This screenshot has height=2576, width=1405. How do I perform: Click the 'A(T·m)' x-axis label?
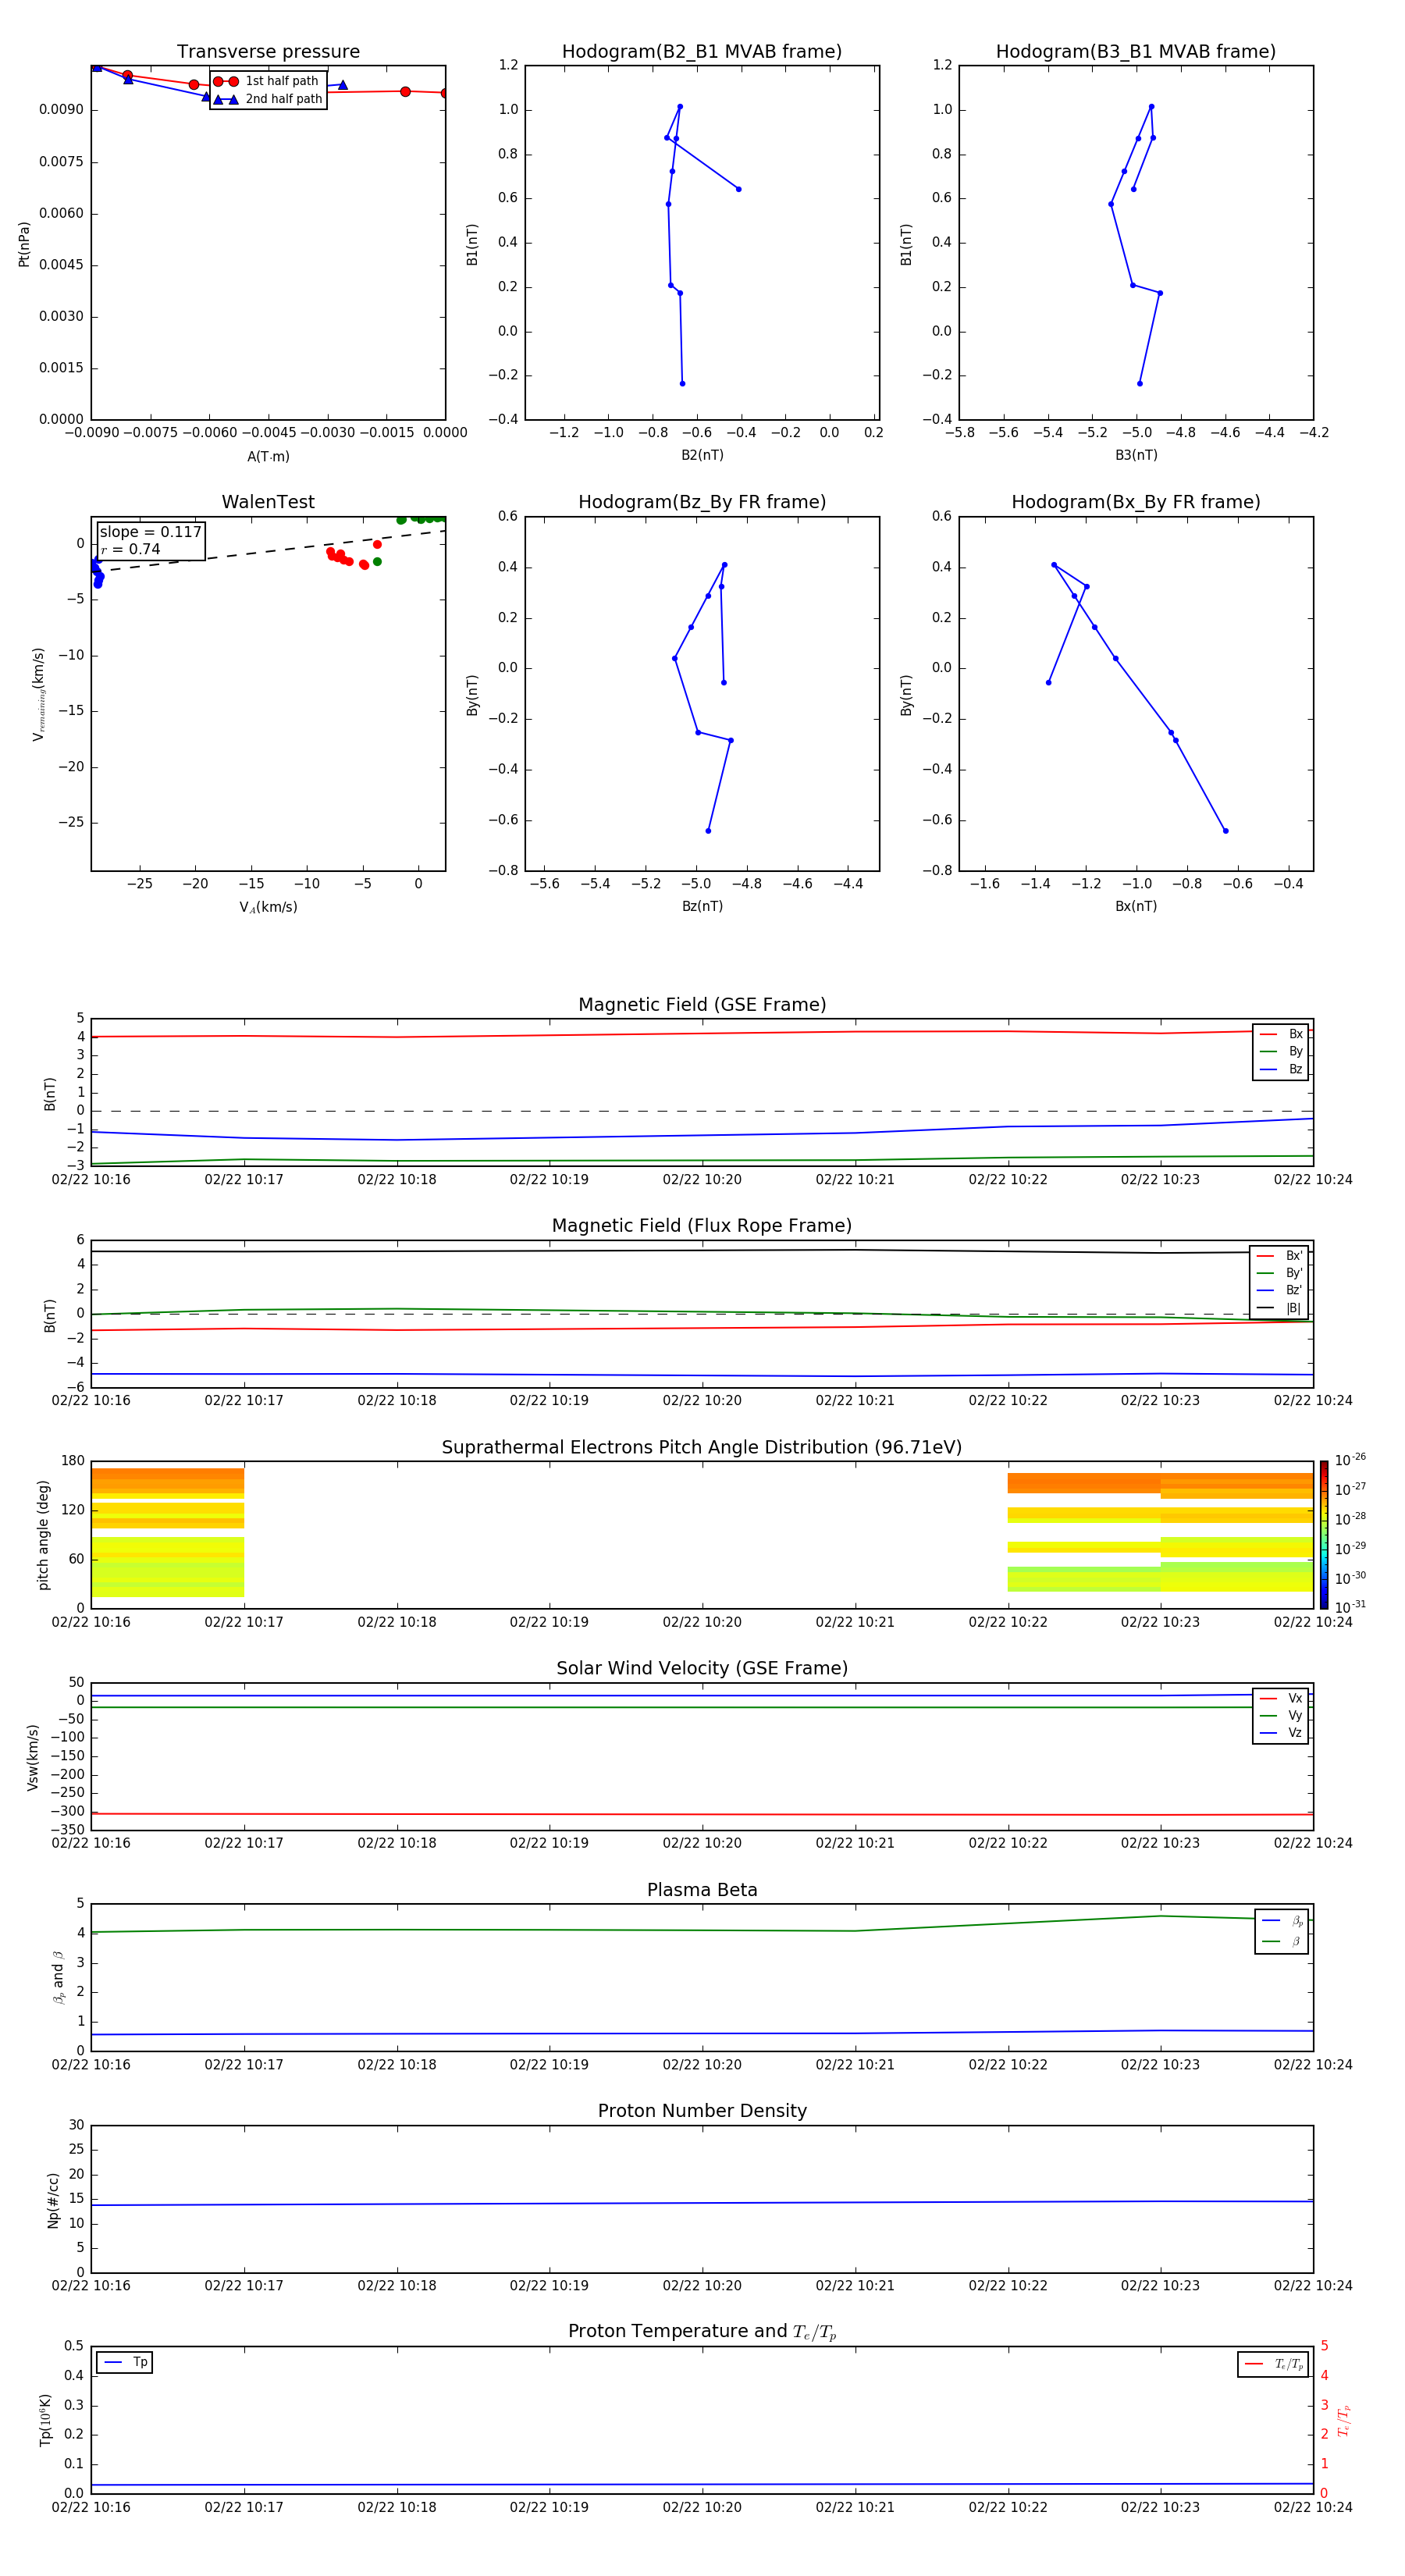coord(268,457)
